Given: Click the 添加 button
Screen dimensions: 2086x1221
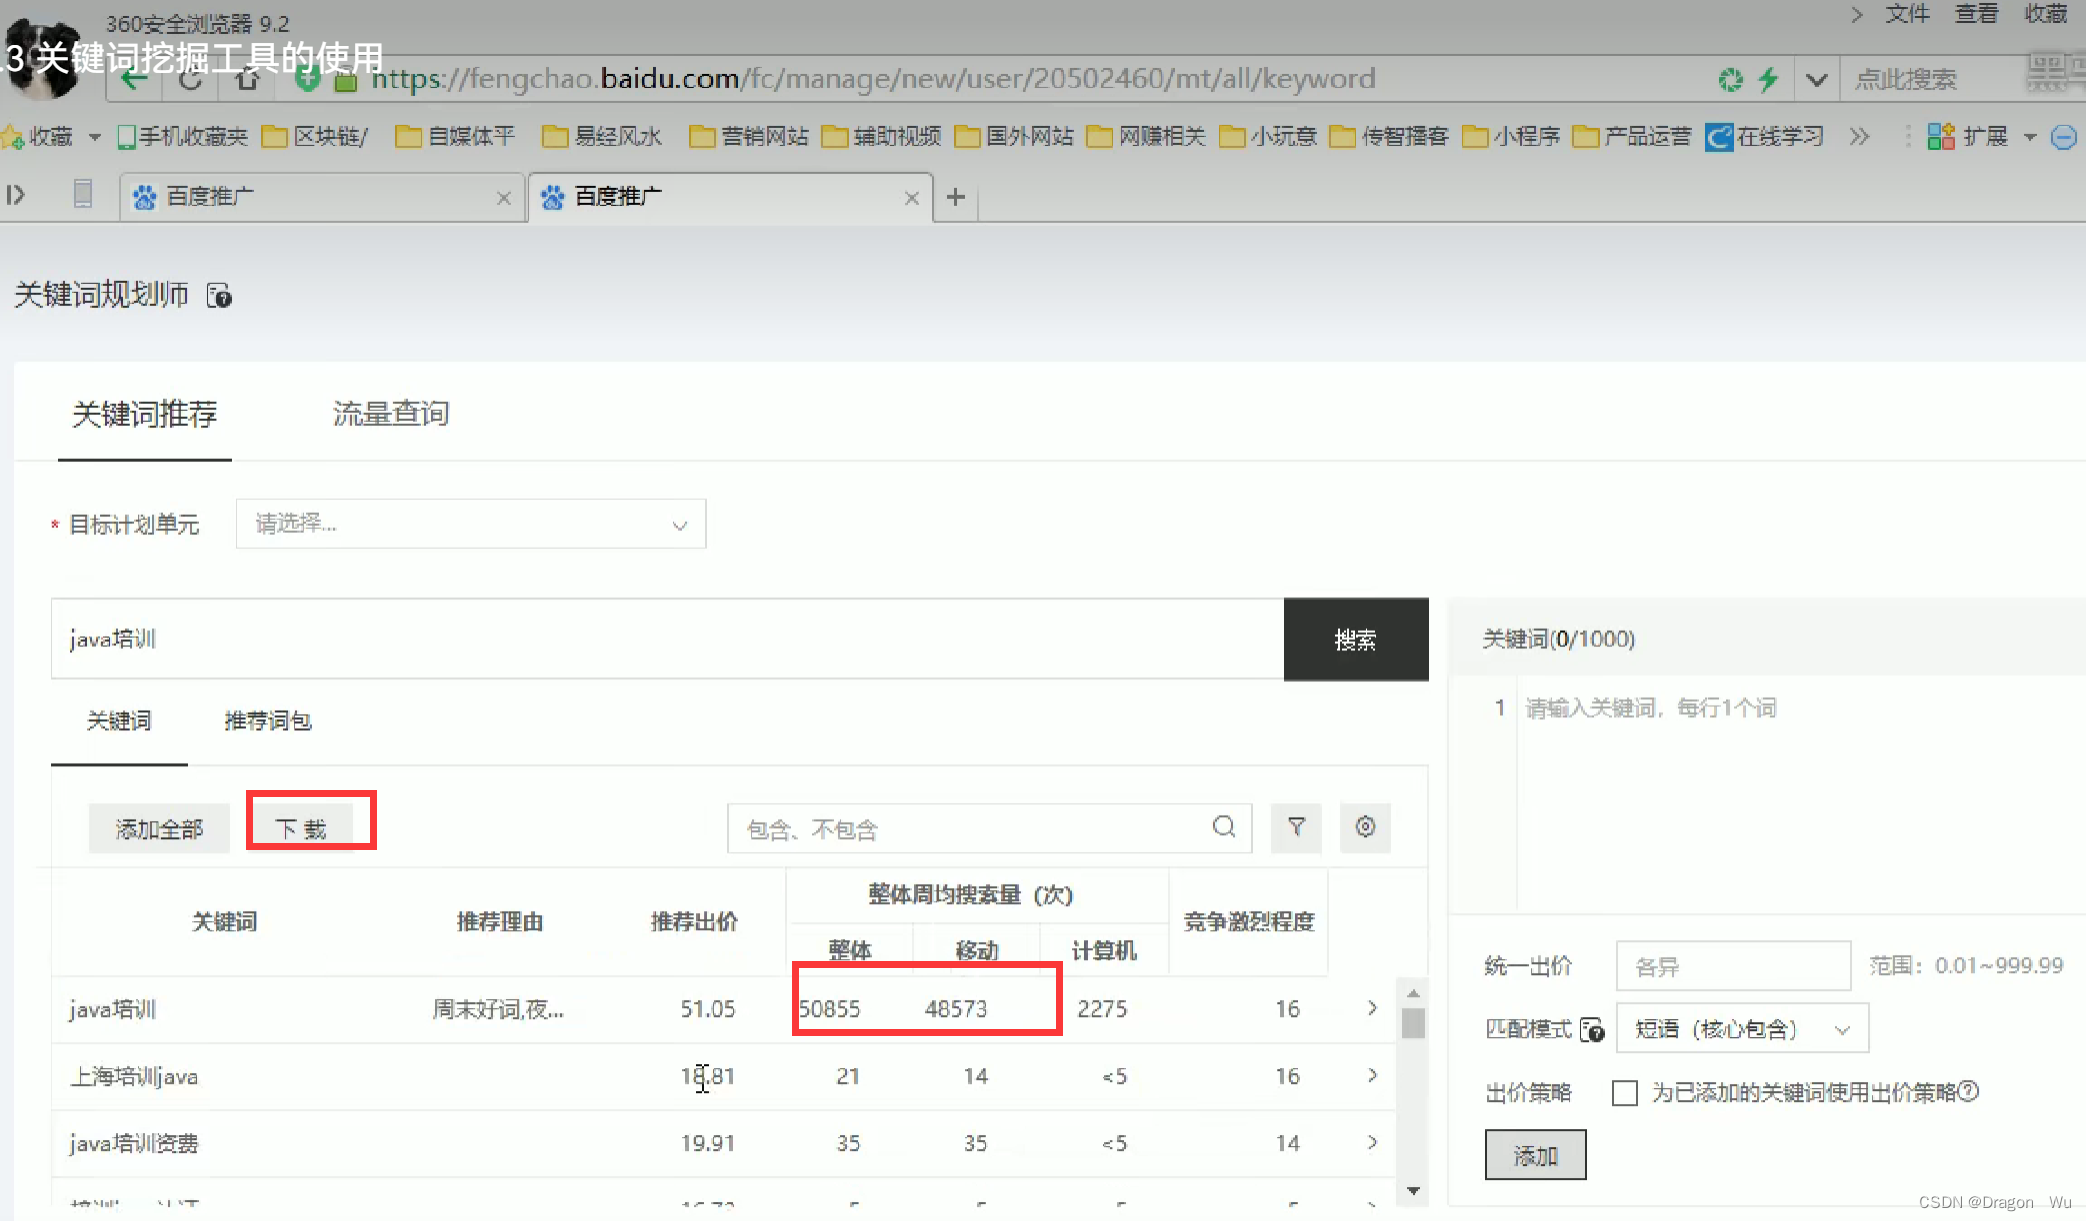Looking at the screenshot, I should click(x=1535, y=1156).
